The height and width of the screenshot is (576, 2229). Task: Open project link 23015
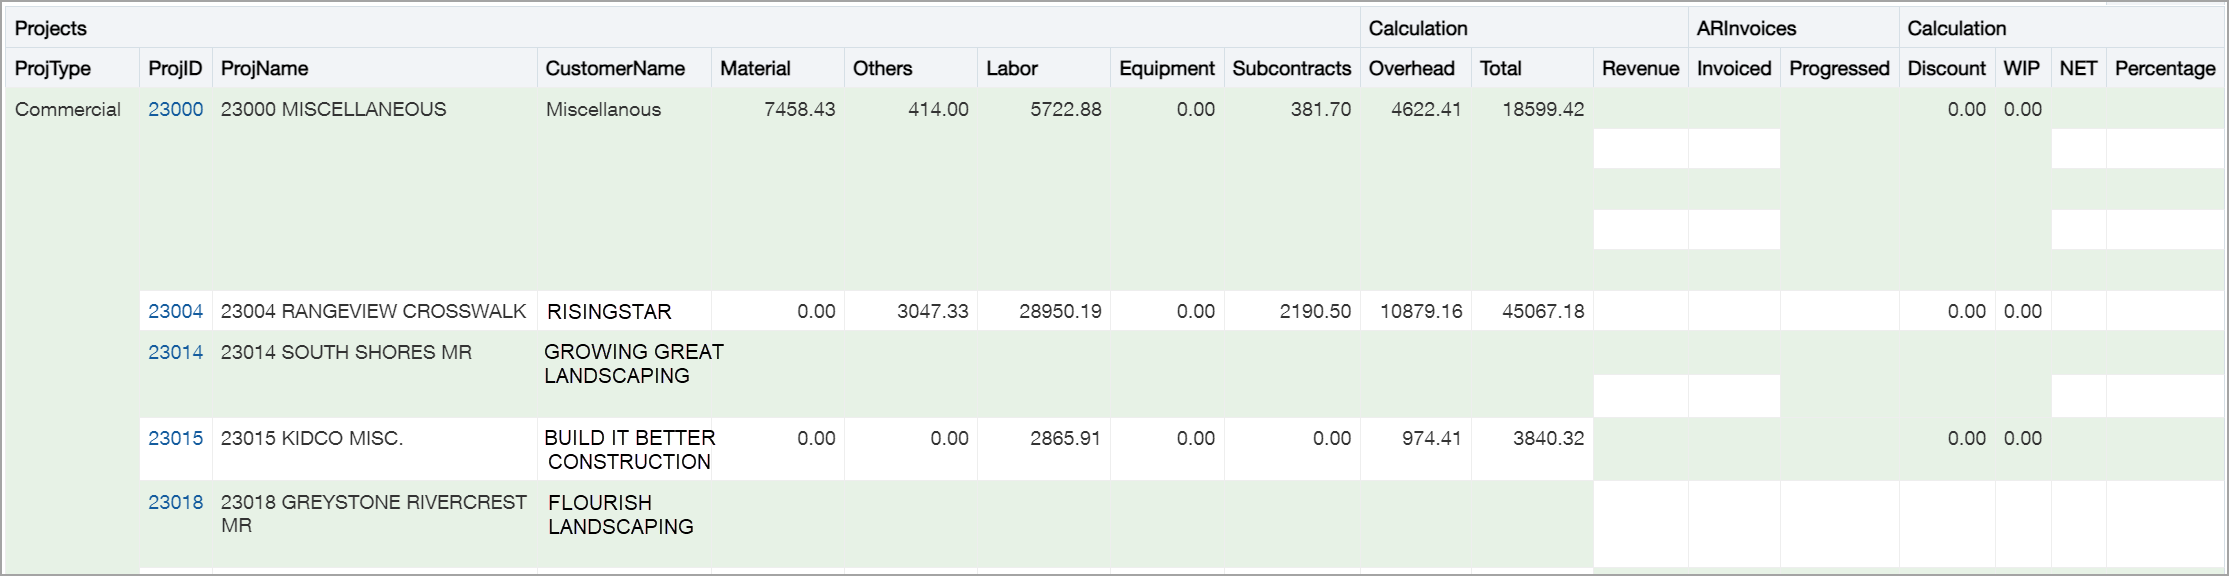[x=175, y=438]
